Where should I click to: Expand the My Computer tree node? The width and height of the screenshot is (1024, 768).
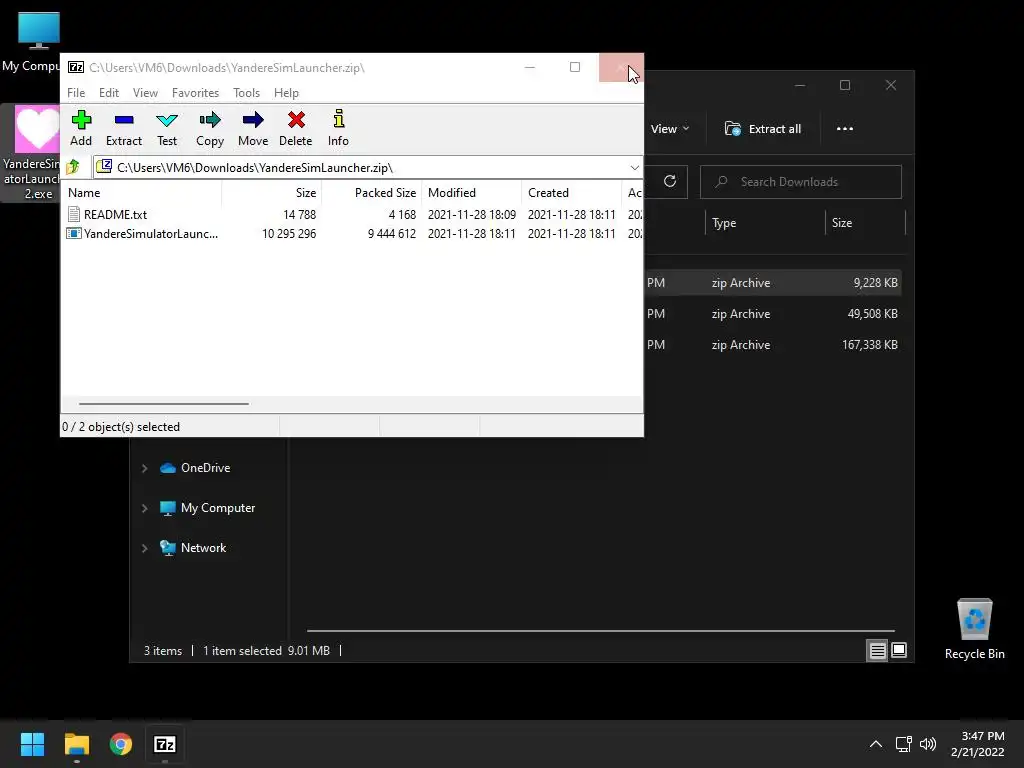[x=144, y=508]
